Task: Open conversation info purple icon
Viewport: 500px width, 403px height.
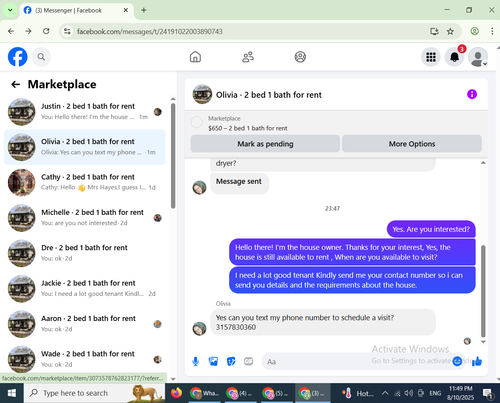Action: click(472, 94)
